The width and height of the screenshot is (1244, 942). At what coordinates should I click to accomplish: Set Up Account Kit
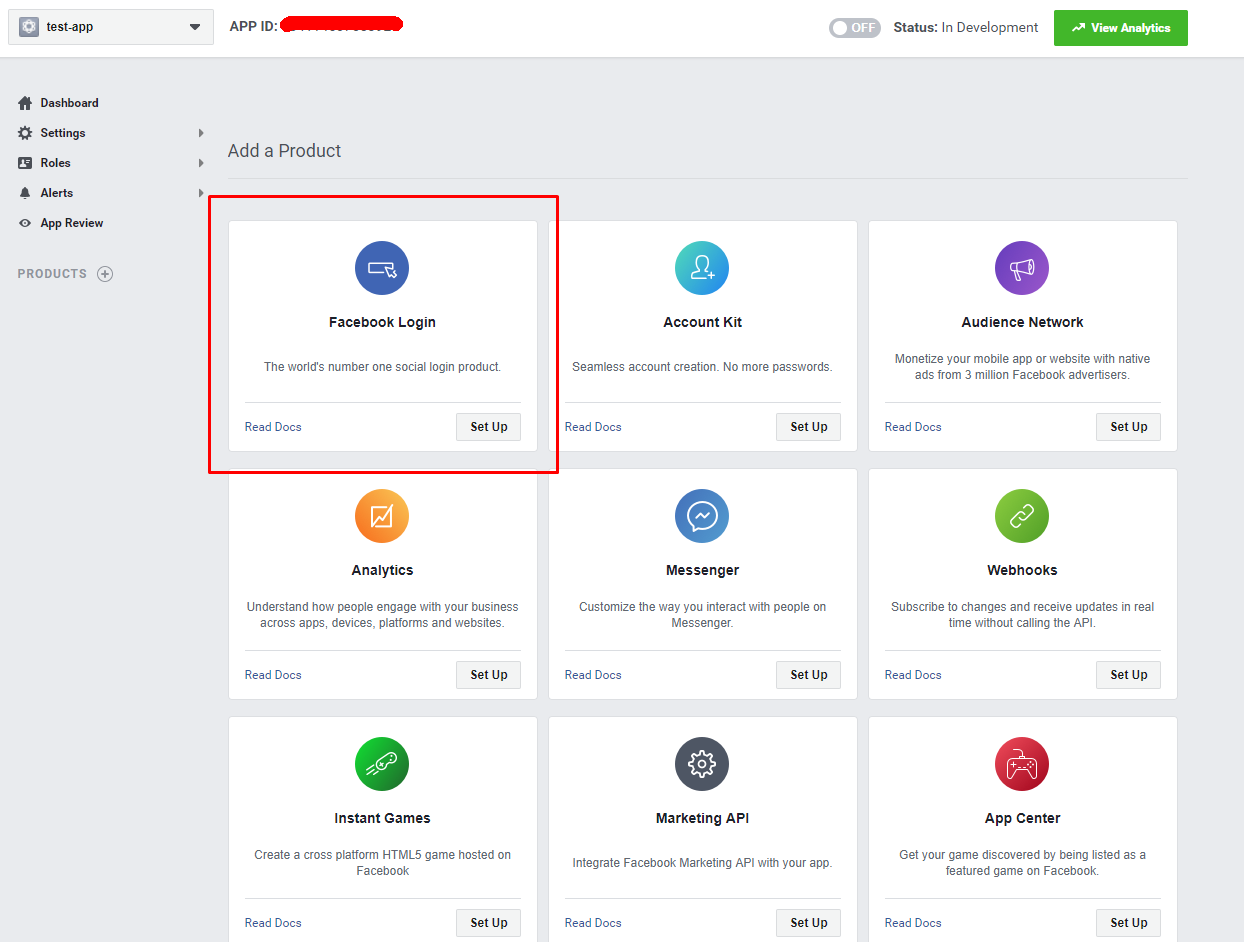pos(809,427)
